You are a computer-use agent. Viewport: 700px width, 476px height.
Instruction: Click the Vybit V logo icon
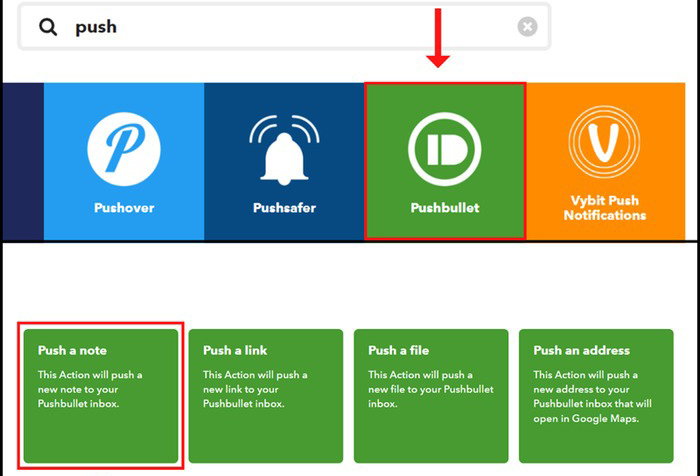click(x=604, y=142)
